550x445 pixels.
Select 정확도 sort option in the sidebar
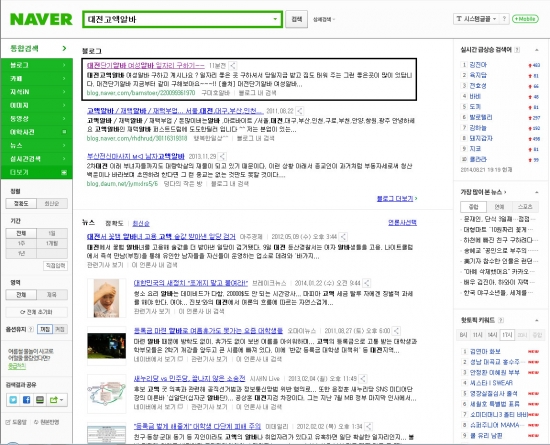21,203
